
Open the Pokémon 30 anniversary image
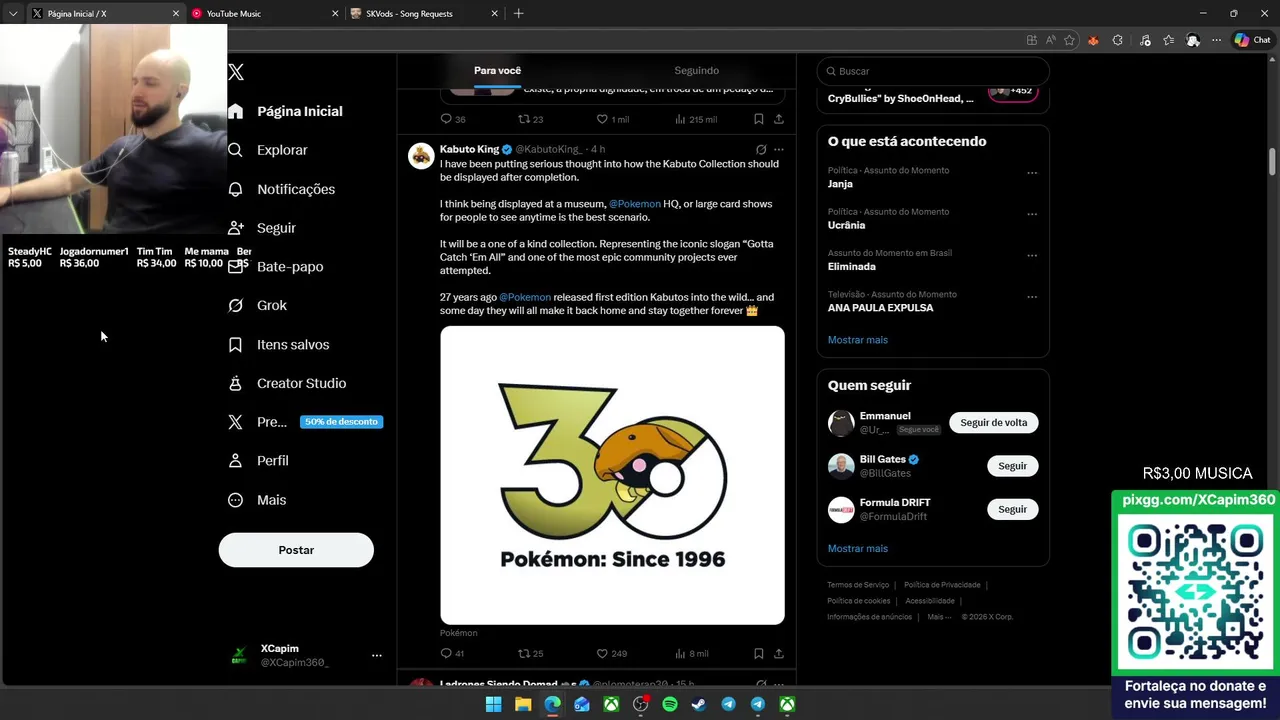612,475
